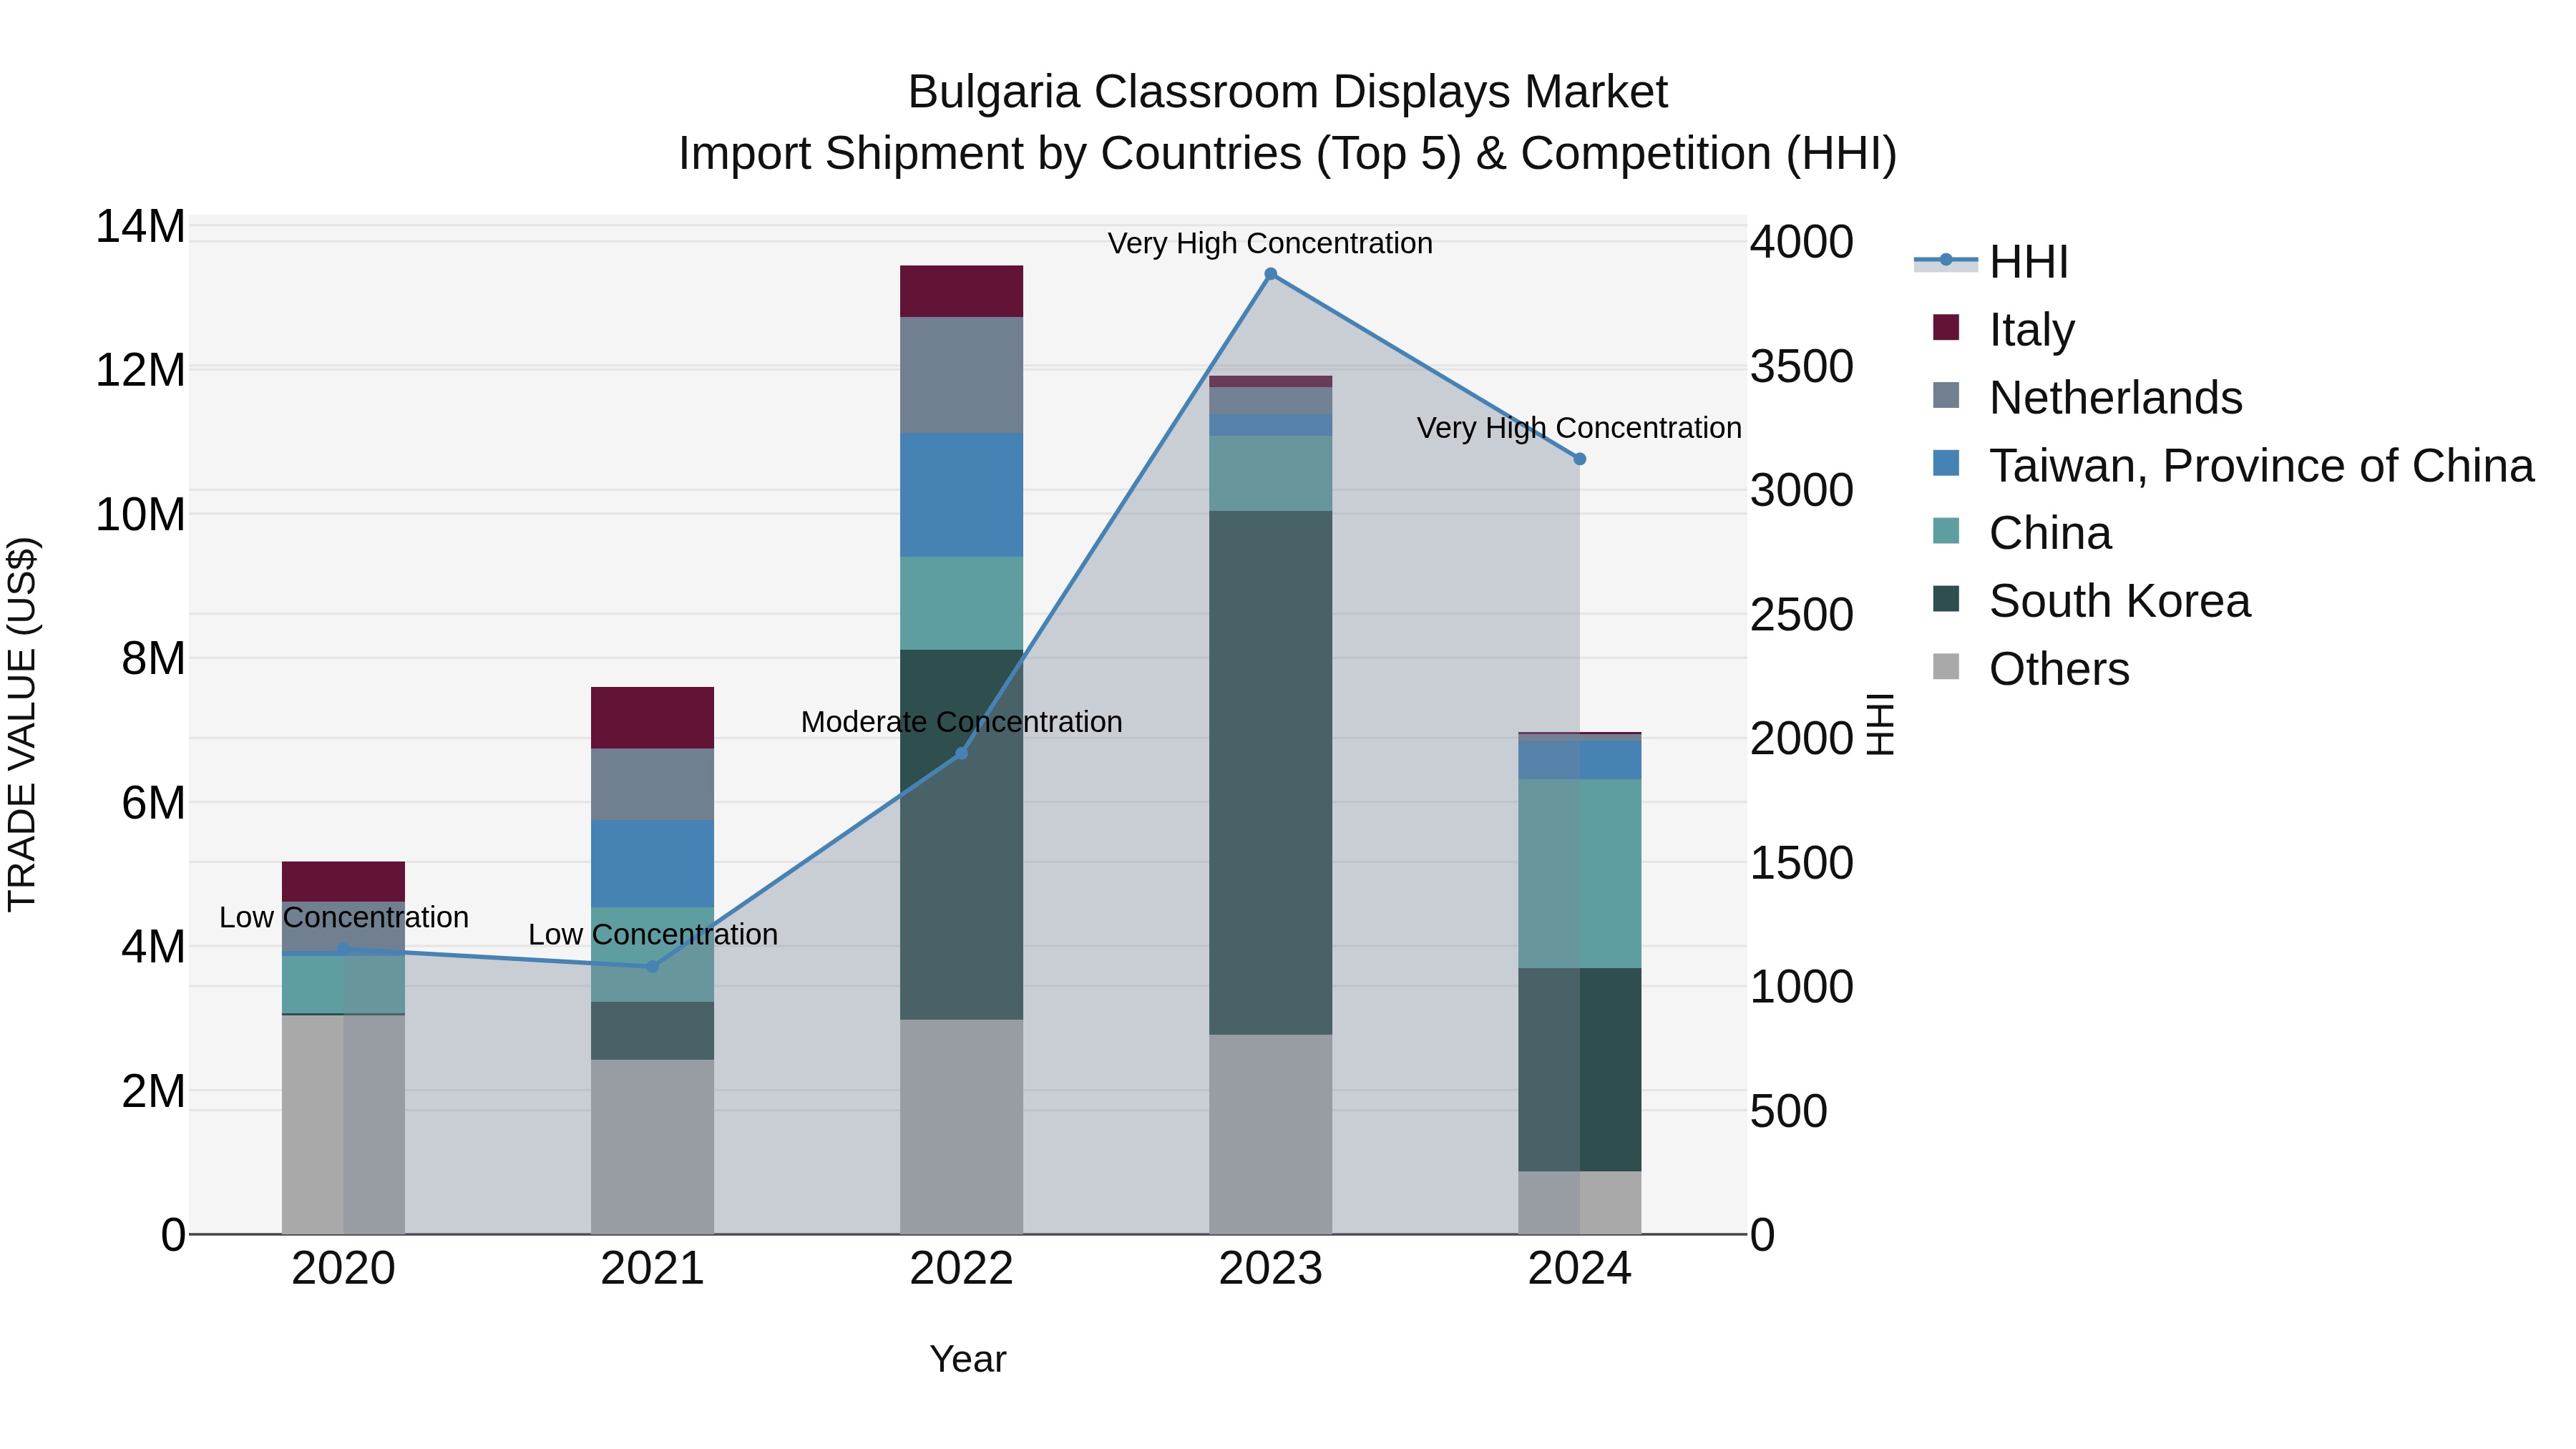This screenshot has width=2576, height=1449.
Task: Select the 2024 HHI data point
Action: point(1580,459)
